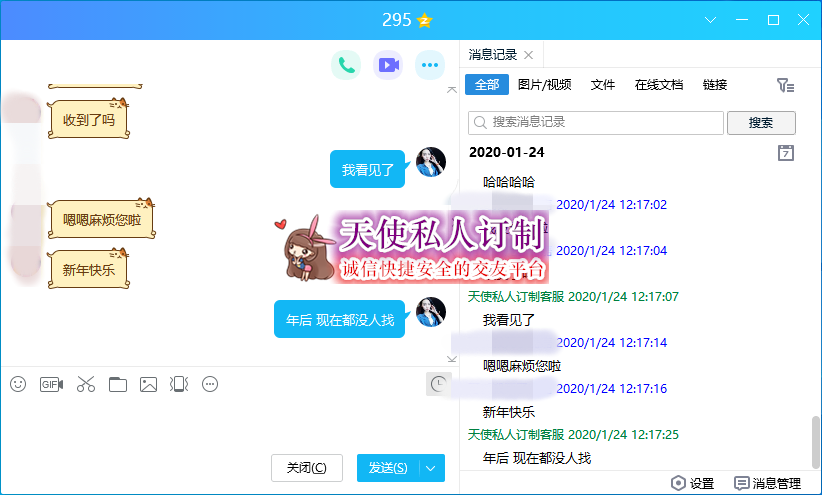Expand the send button dropdown arrow
This screenshot has width=822, height=495.
click(432, 468)
